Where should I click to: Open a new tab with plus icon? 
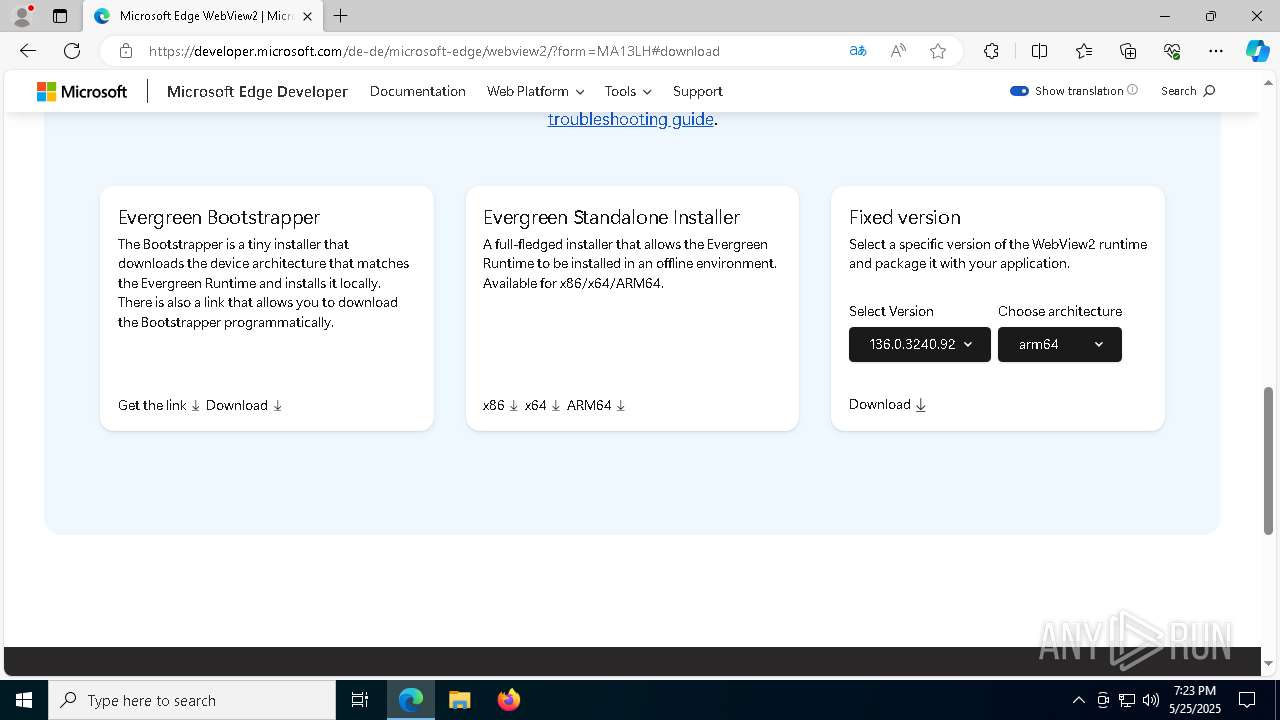pyautogui.click(x=341, y=16)
